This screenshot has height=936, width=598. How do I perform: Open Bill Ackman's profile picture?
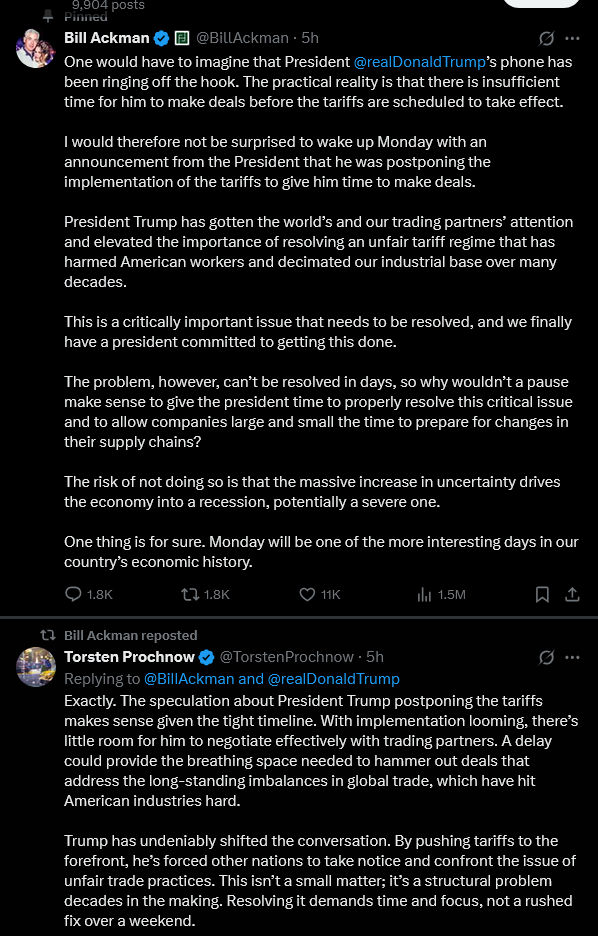pyautogui.click(x=36, y=48)
